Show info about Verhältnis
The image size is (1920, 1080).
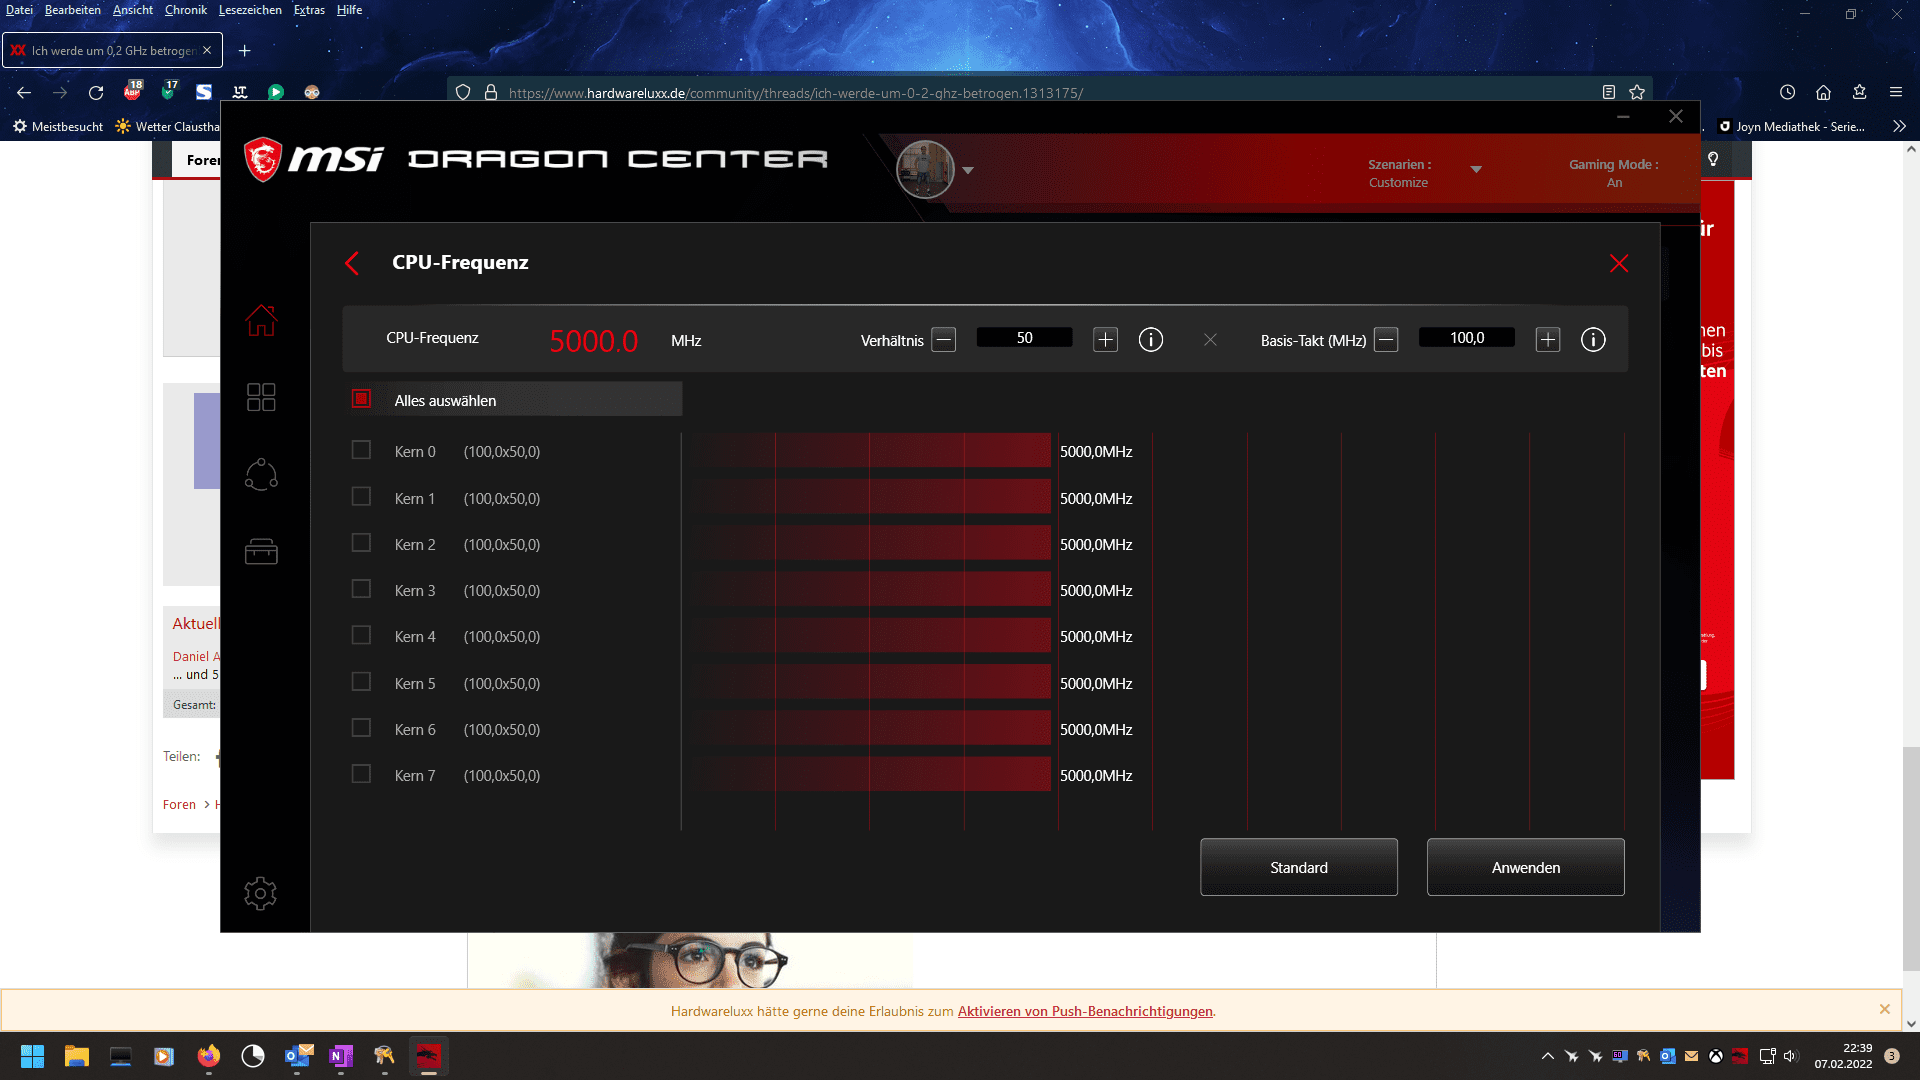pos(1151,340)
